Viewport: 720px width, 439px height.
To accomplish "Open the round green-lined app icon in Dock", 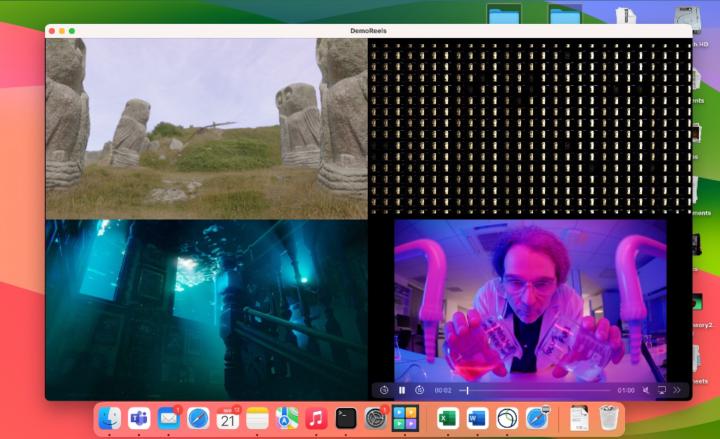I will 507,418.
